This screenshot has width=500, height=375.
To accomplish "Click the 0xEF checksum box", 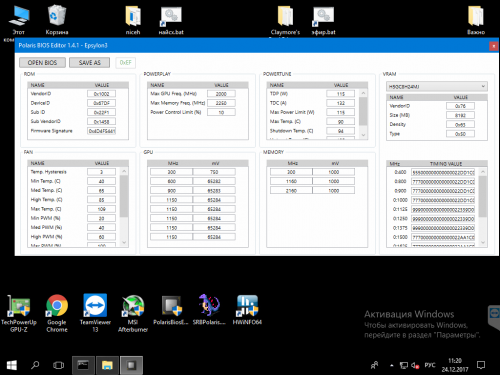I will [x=126, y=63].
